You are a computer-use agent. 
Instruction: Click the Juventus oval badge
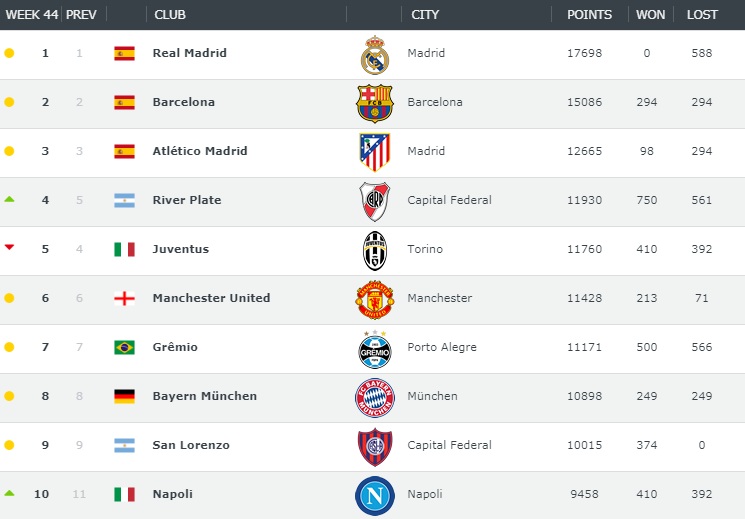pos(375,250)
